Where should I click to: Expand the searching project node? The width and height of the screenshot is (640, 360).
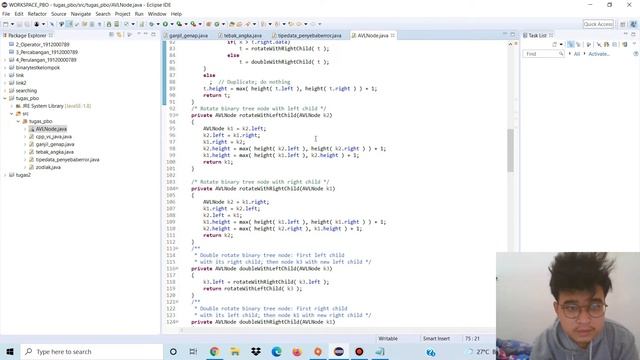click(5, 91)
